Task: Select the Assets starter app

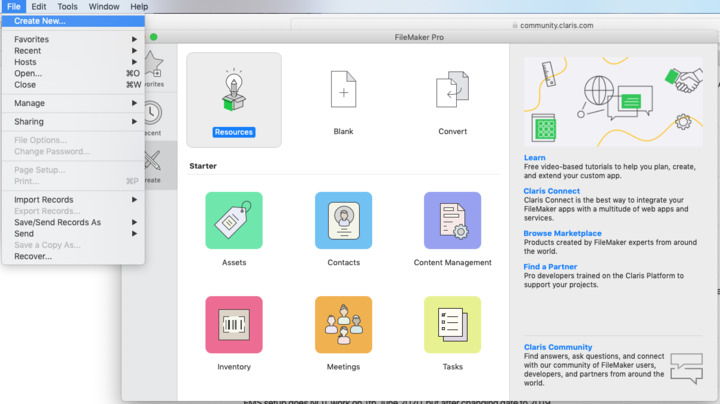Action: point(234,220)
